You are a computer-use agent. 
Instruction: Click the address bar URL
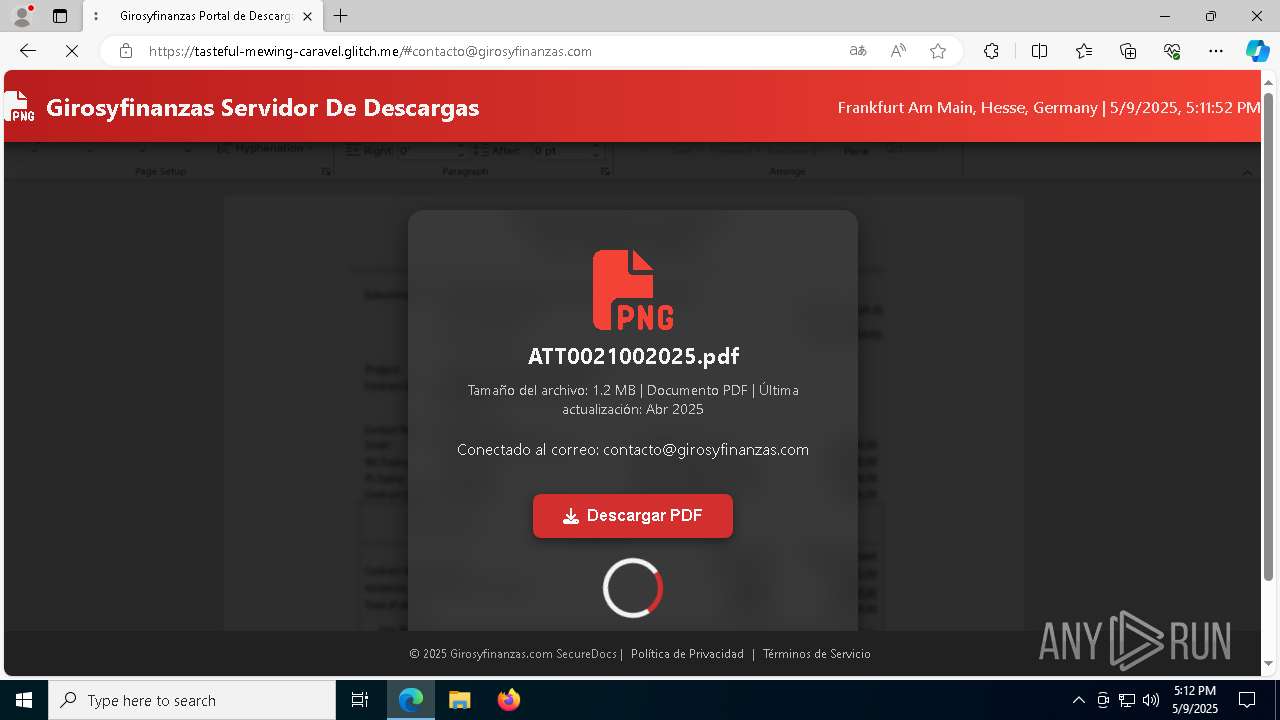point(370,51)
